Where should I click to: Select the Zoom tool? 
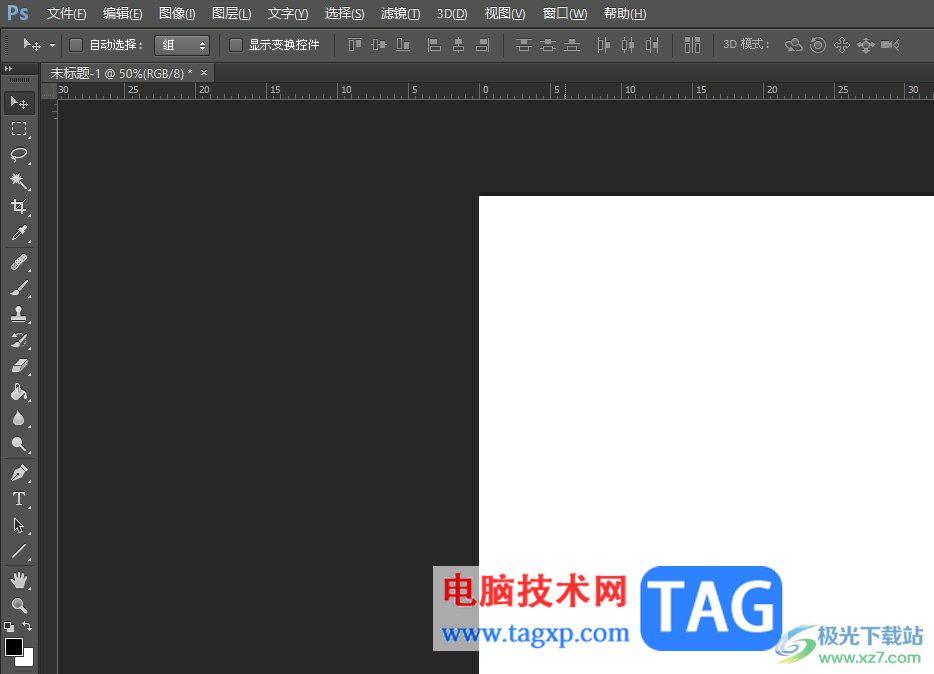point(19,606)
